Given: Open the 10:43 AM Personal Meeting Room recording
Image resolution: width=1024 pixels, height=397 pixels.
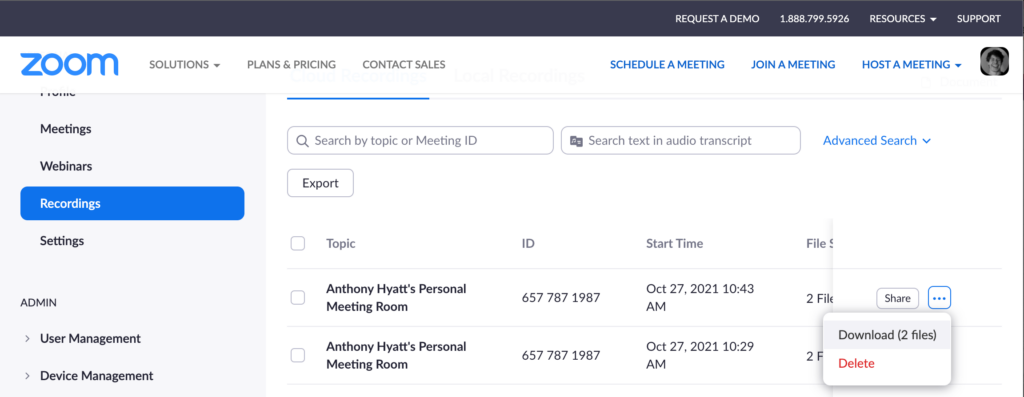Looking at the screenshot, I should point(396,298).
